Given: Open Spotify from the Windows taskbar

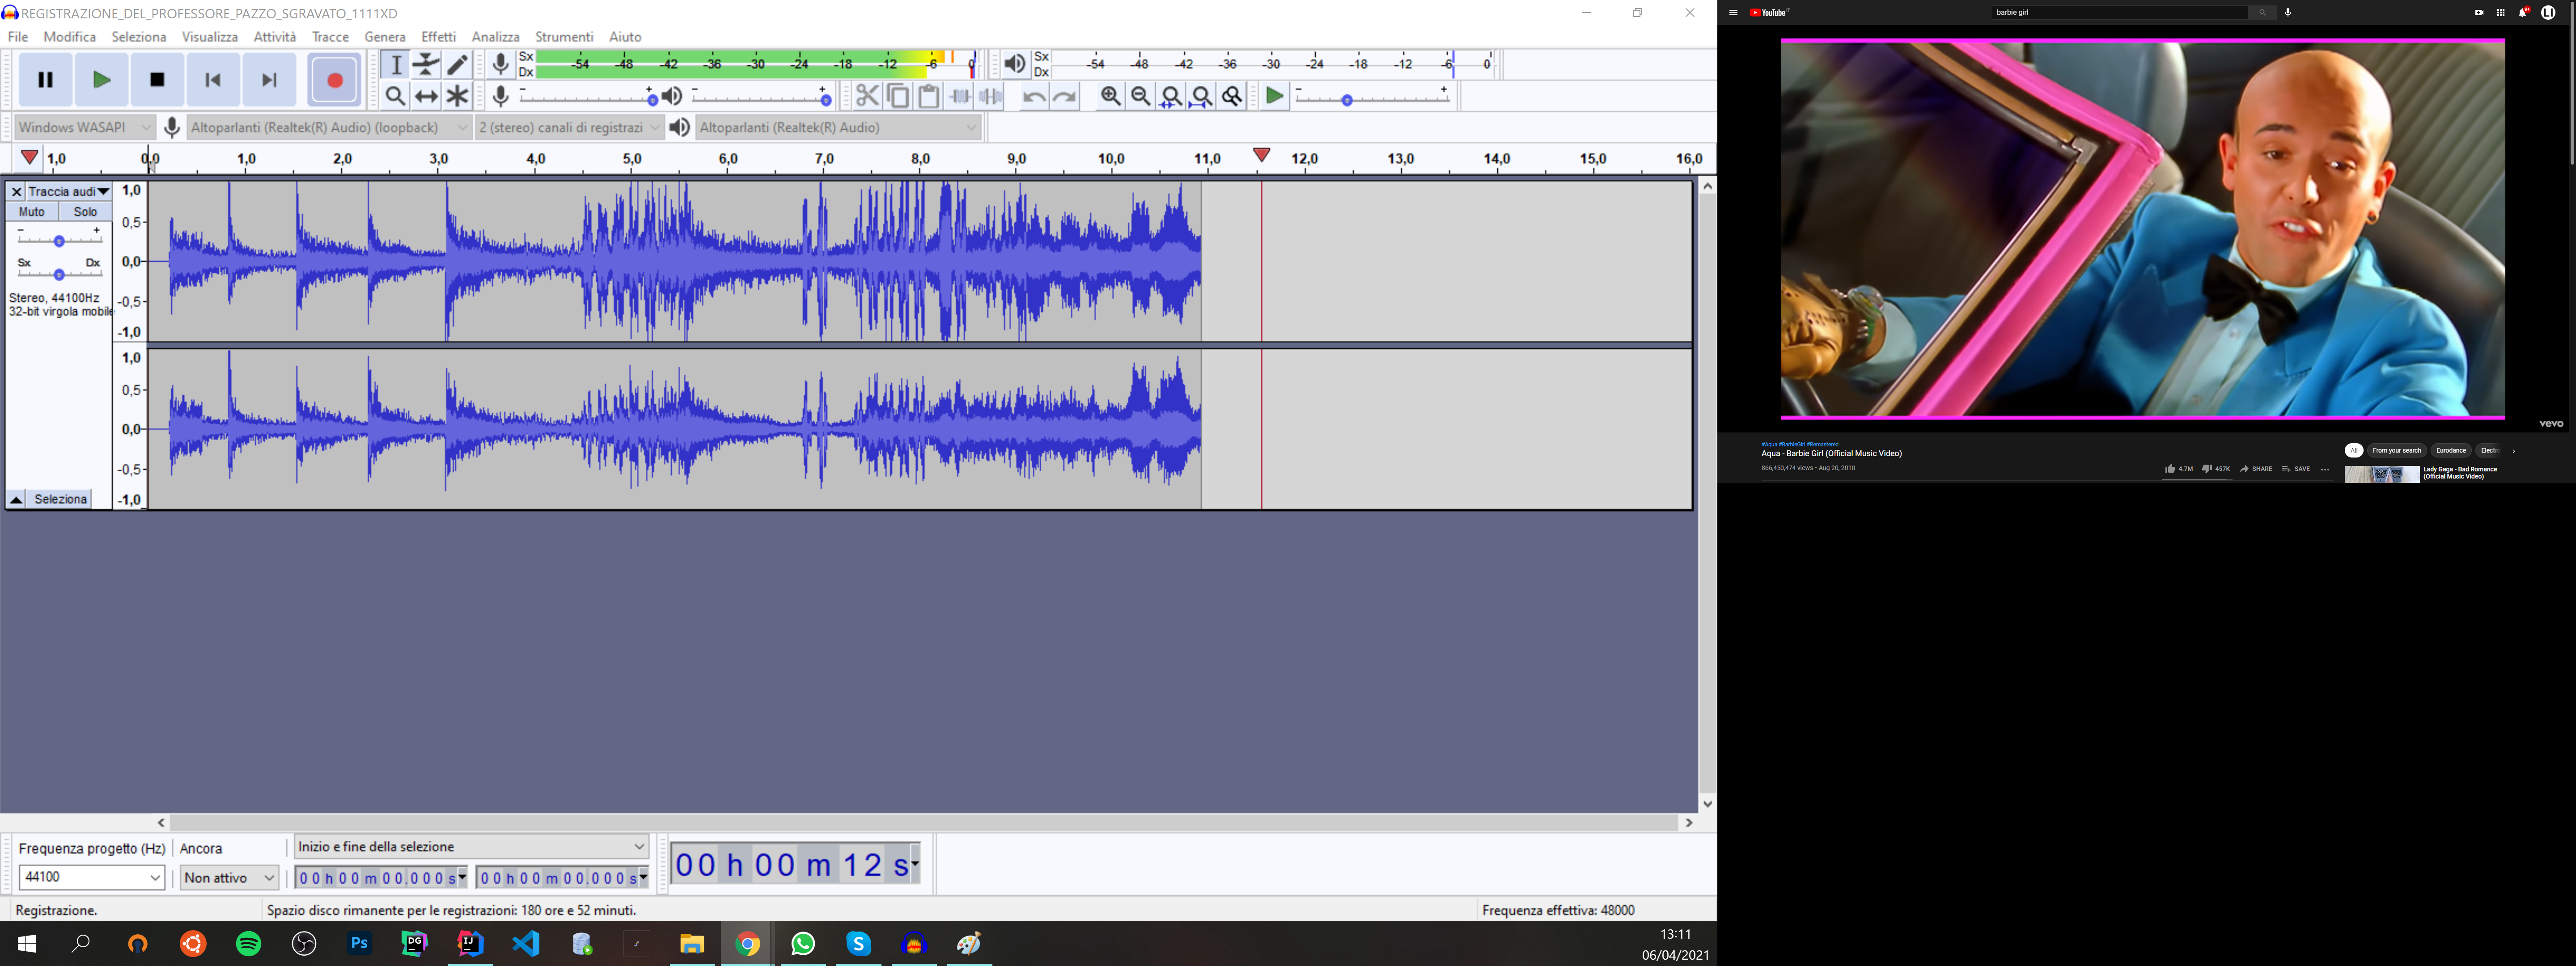Looking at the screenshot, I should click(x=249, y=944).
